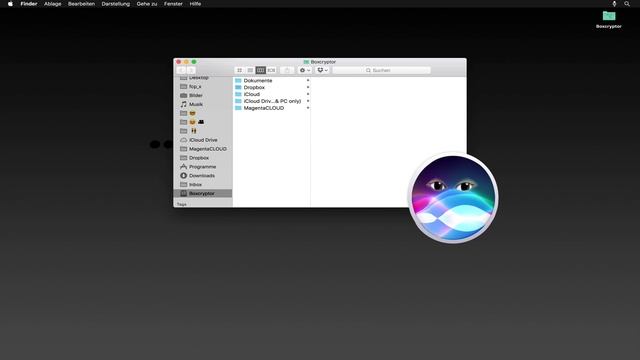Go back in Finder window
The image size is (640, 360).
pyautogui.click(x=181, y=70)
